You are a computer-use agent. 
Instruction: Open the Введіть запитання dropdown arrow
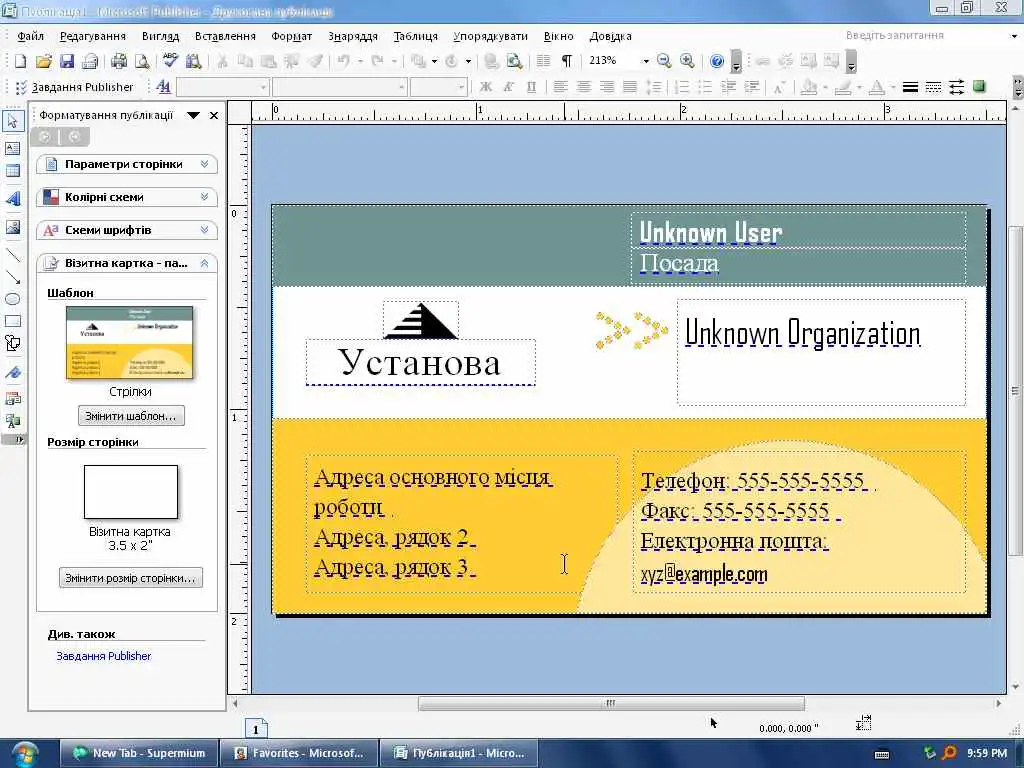coord(1014,36)
